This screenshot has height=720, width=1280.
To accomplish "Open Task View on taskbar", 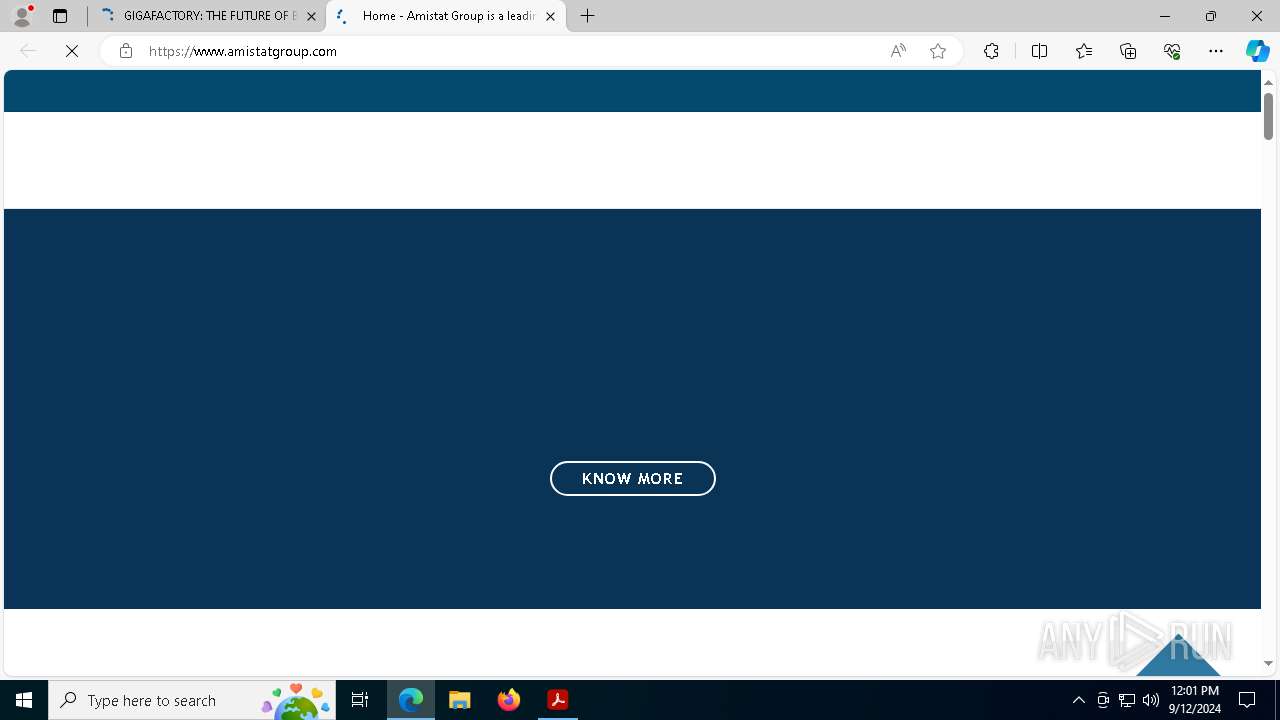I will click(360, 700).
